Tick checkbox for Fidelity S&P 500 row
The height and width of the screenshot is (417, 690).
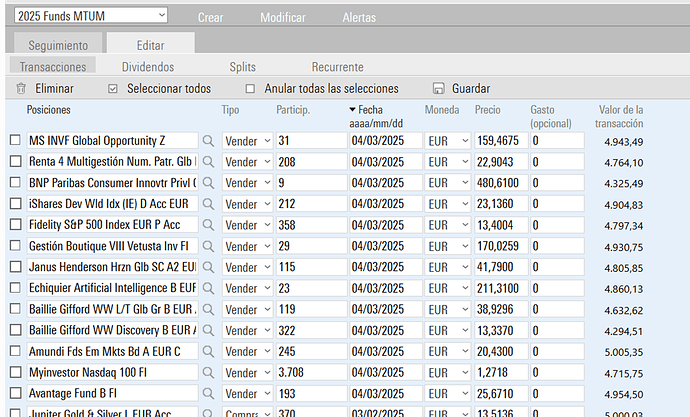point(15,224)
